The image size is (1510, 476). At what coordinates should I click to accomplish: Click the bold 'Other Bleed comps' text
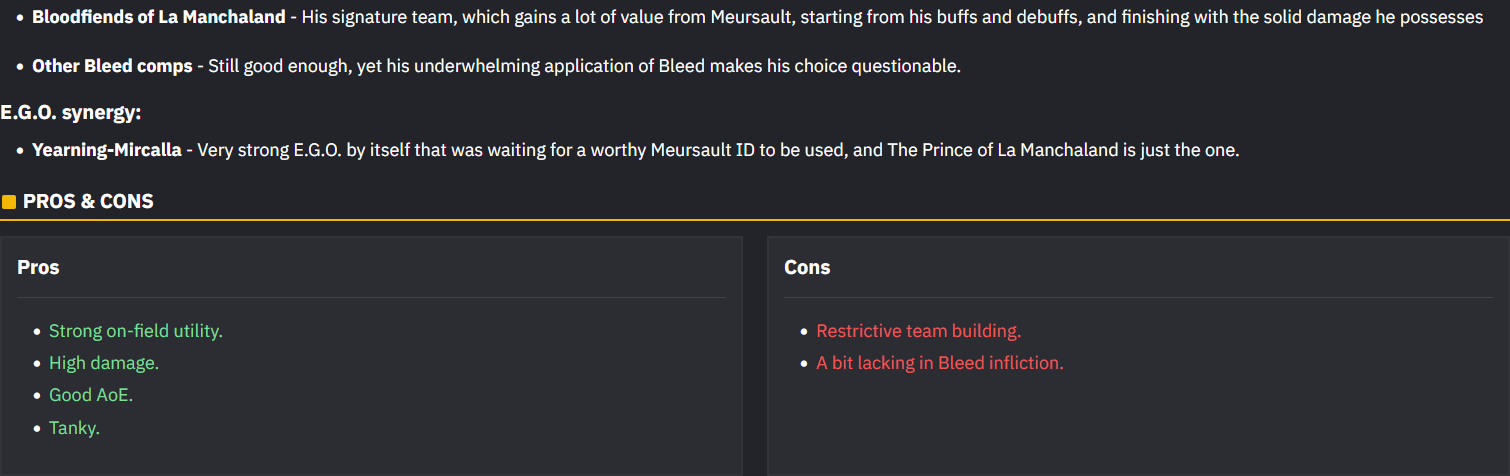click(x=112, y=66)
